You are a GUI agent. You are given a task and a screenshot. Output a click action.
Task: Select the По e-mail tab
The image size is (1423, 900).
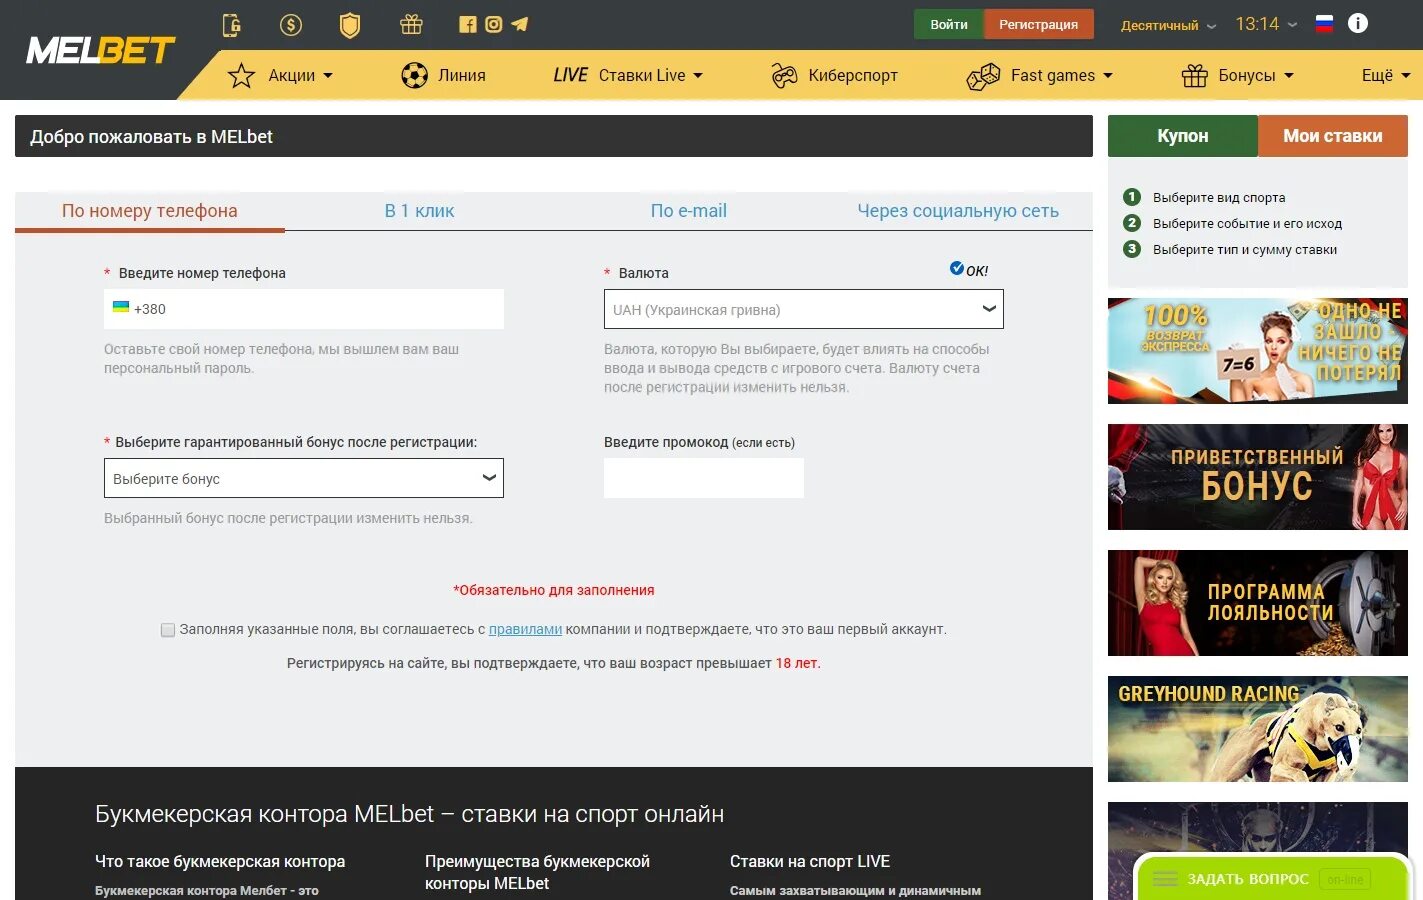click(689, 211)
